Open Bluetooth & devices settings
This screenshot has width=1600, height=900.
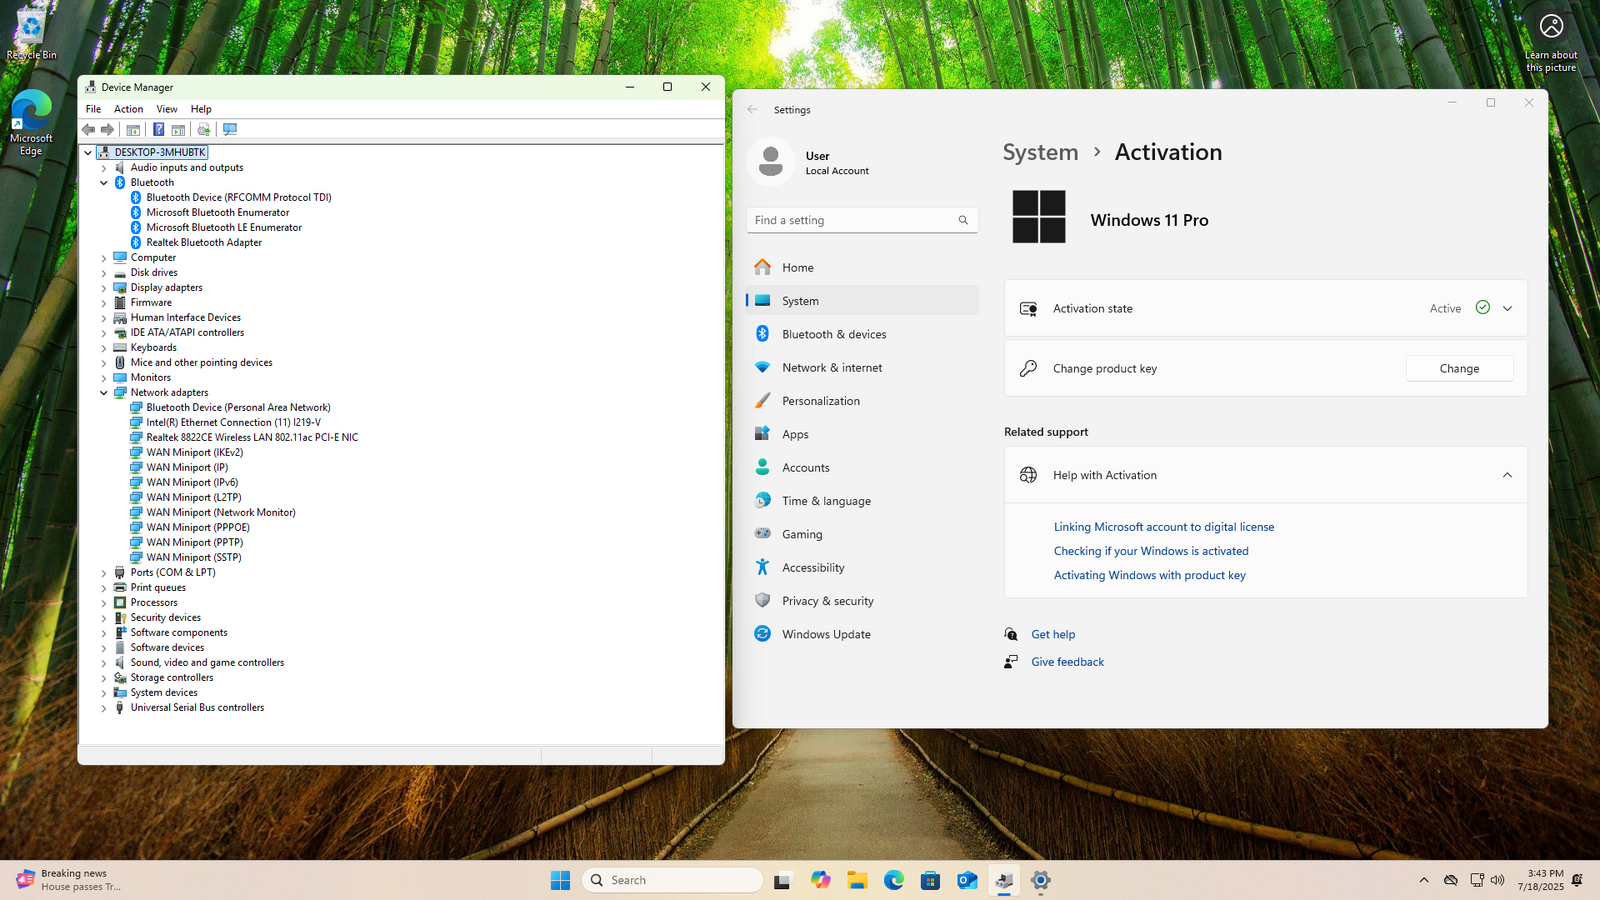point(833,335)
